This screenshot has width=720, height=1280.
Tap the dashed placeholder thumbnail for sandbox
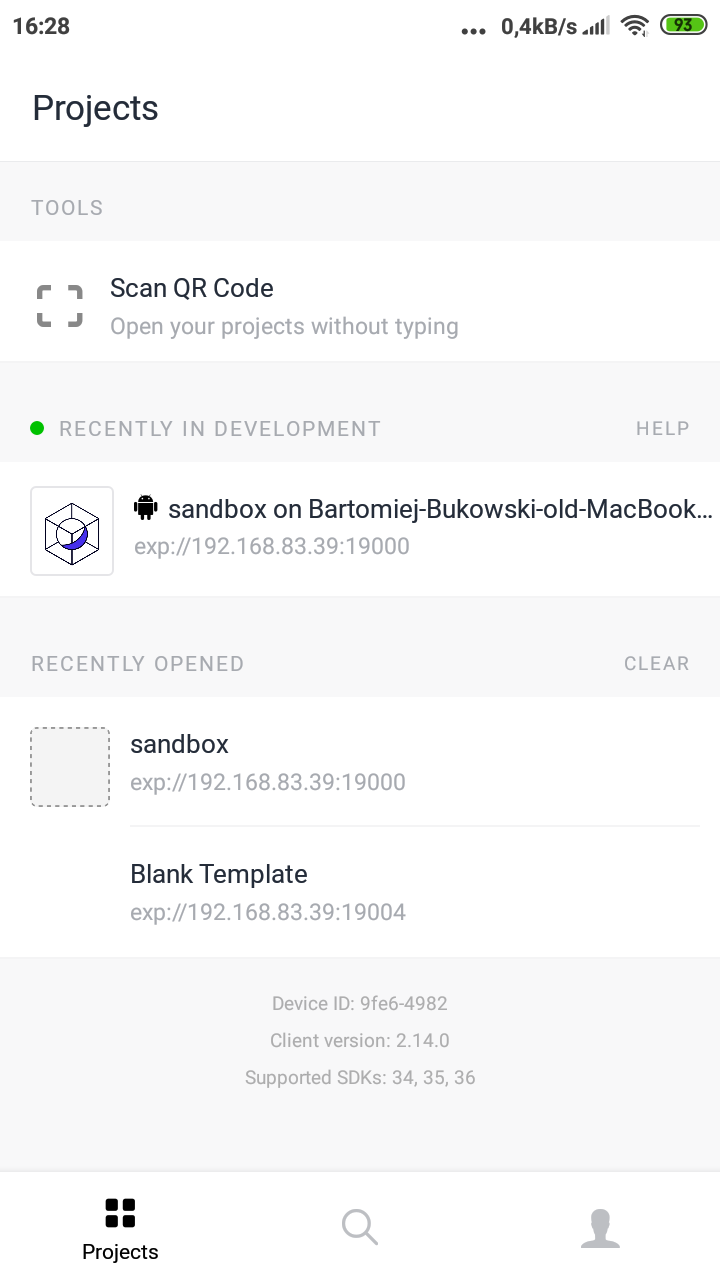coord(70,766)
